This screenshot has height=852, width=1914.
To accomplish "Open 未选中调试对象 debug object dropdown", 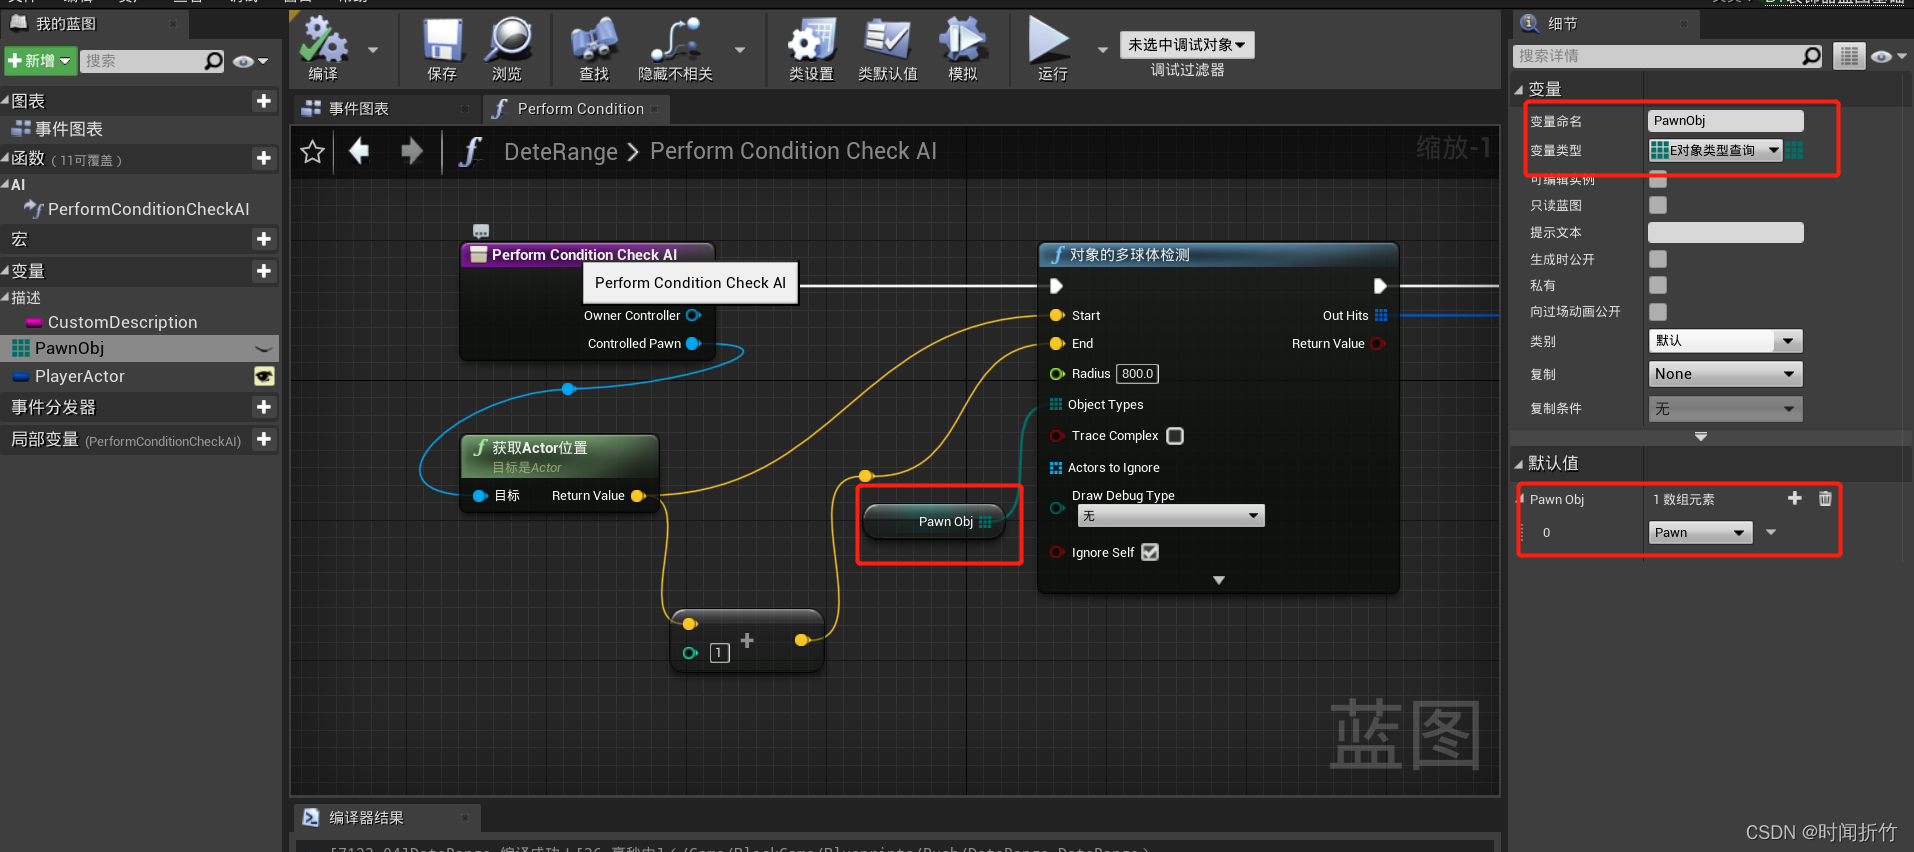I will click(x=1187, y=45).
